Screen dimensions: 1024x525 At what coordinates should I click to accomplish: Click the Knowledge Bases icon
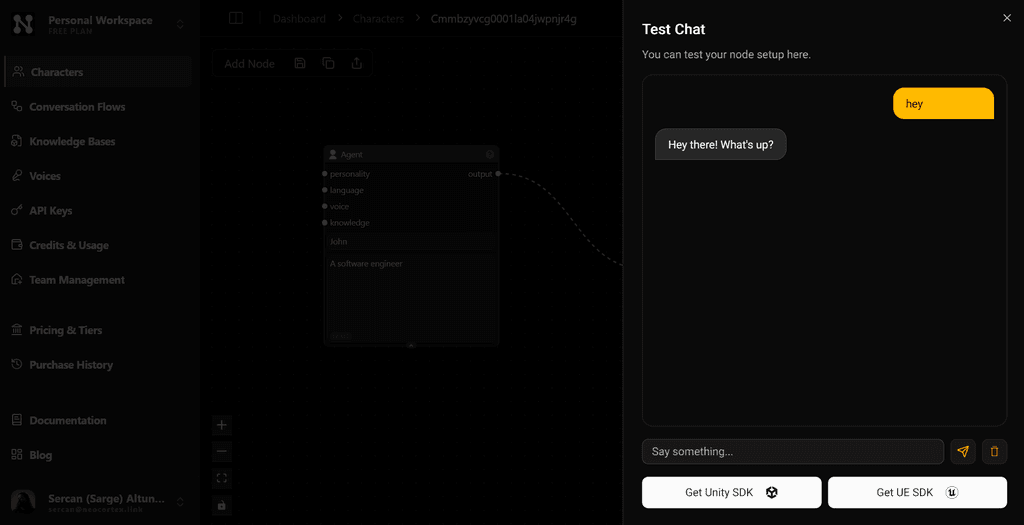click(17, 141)
